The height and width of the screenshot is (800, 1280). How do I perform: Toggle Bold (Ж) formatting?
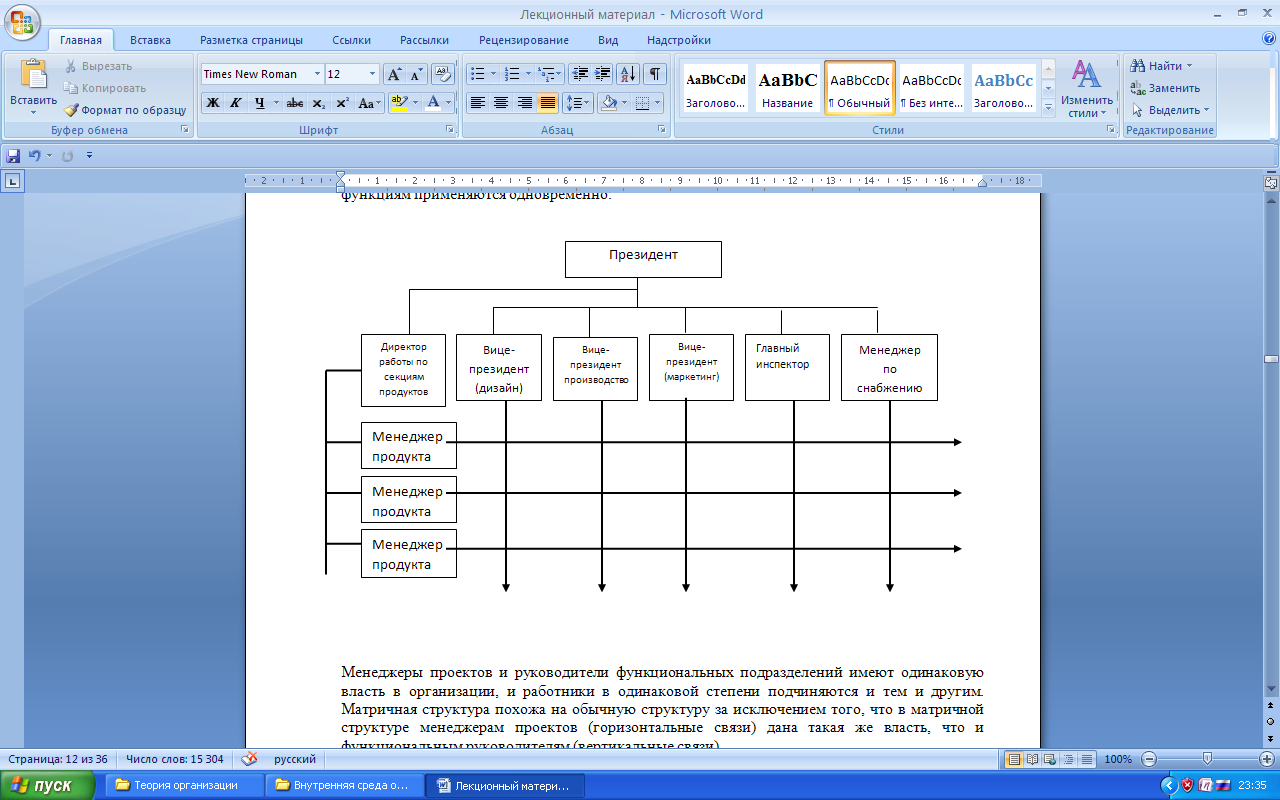(x=213, y=102)
